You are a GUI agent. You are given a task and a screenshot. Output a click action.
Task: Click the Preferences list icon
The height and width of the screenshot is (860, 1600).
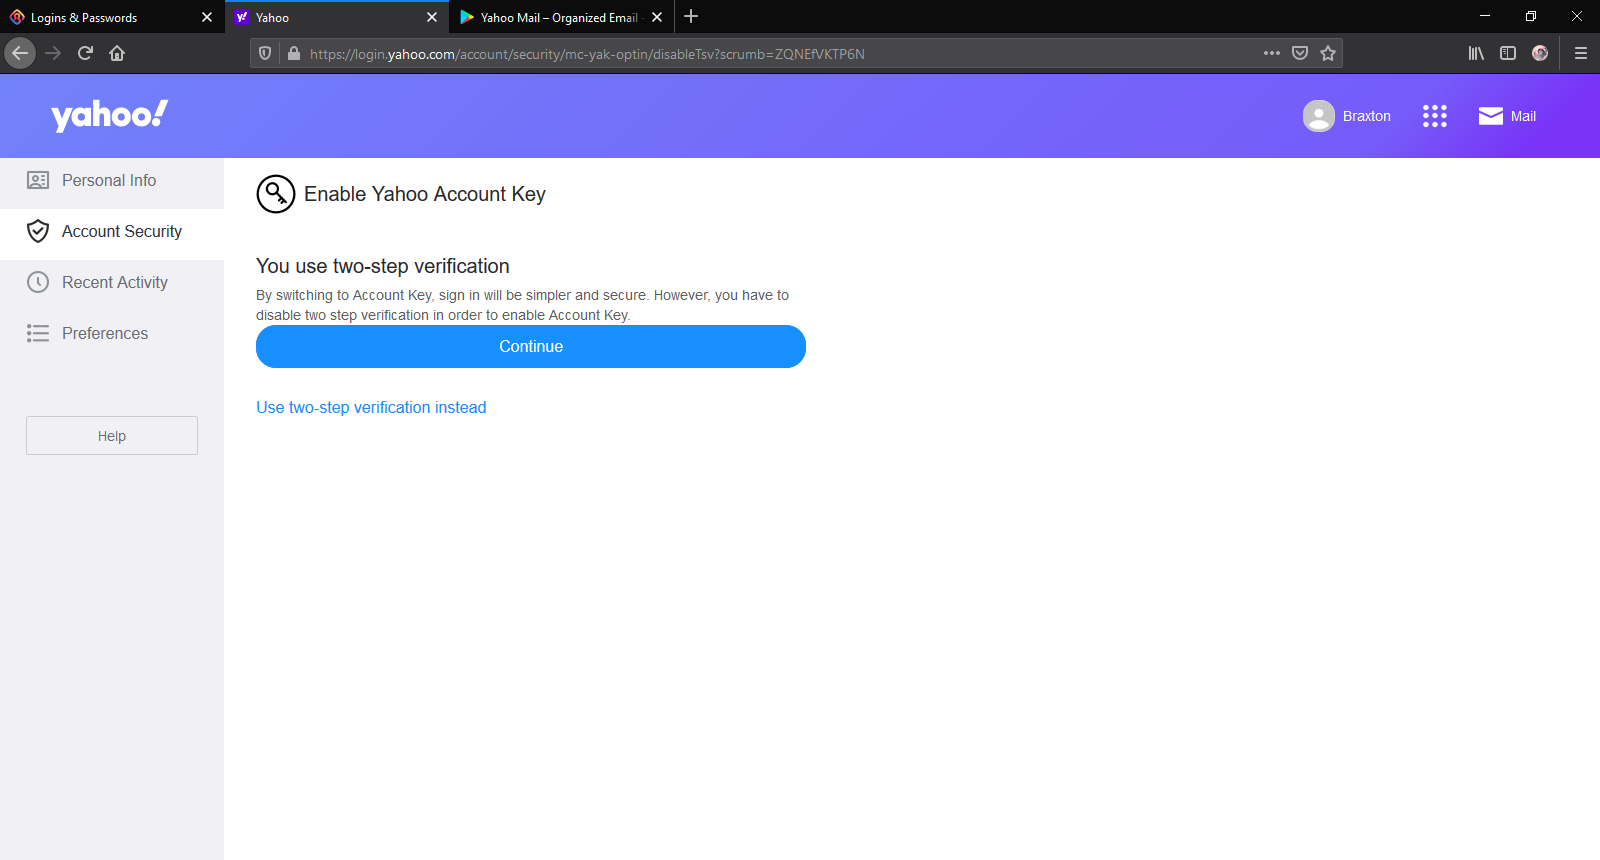(38, 333)
